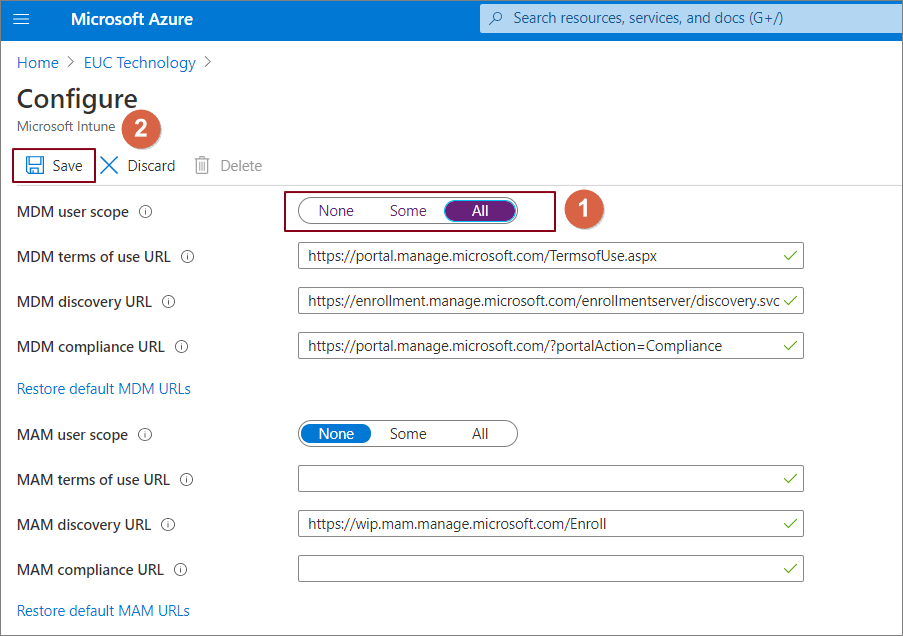The width and height of the screenshot is (903, 636).
Task: Show info for MAM discovery URL
Action: 168,525
